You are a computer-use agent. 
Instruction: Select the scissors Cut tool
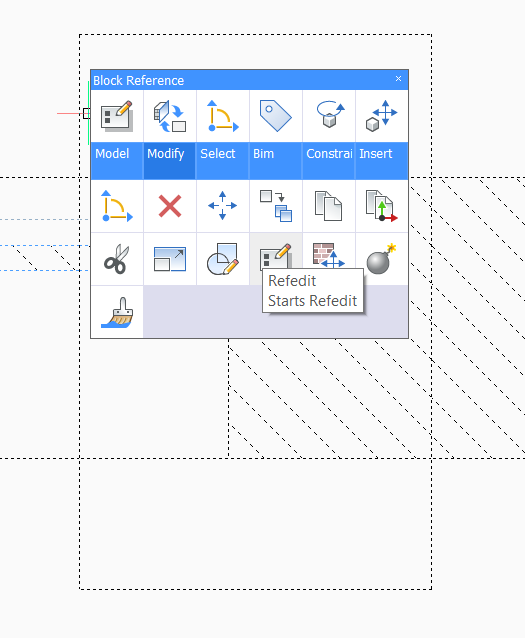117,259
